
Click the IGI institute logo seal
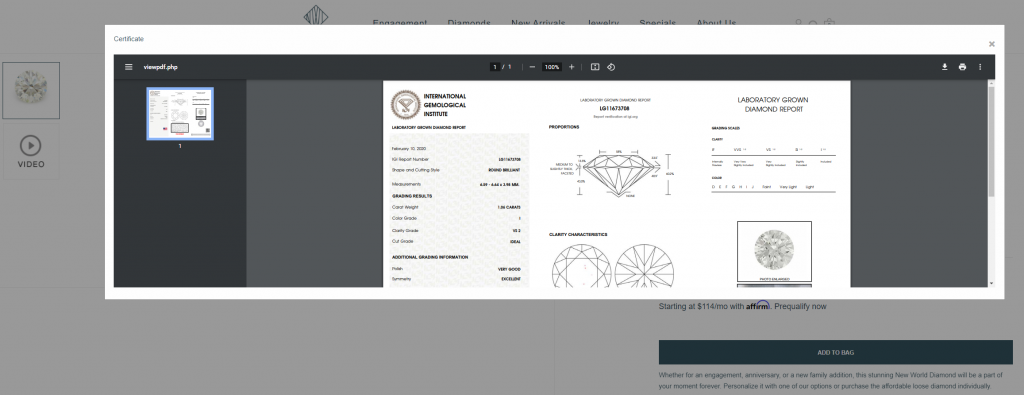click(406, 104)
